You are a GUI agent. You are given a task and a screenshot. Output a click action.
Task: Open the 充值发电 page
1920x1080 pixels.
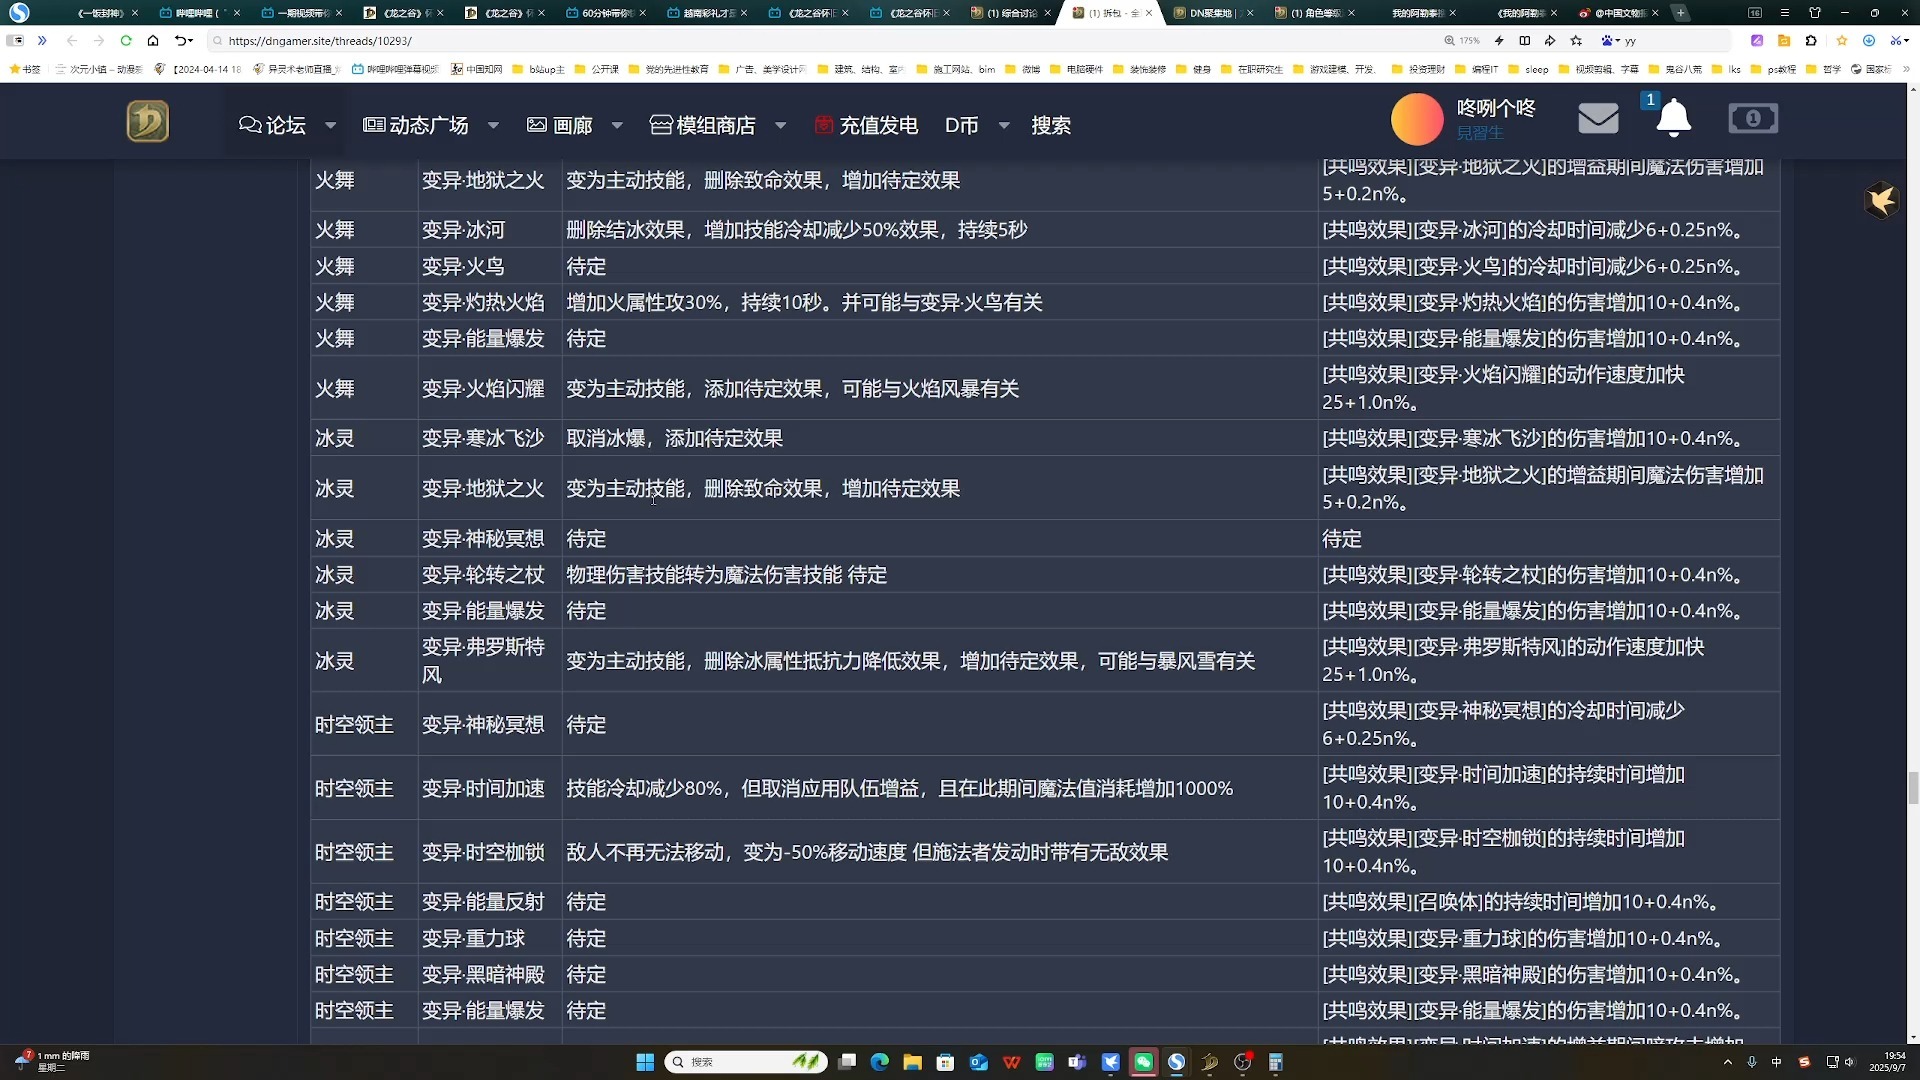click(877, 125)
